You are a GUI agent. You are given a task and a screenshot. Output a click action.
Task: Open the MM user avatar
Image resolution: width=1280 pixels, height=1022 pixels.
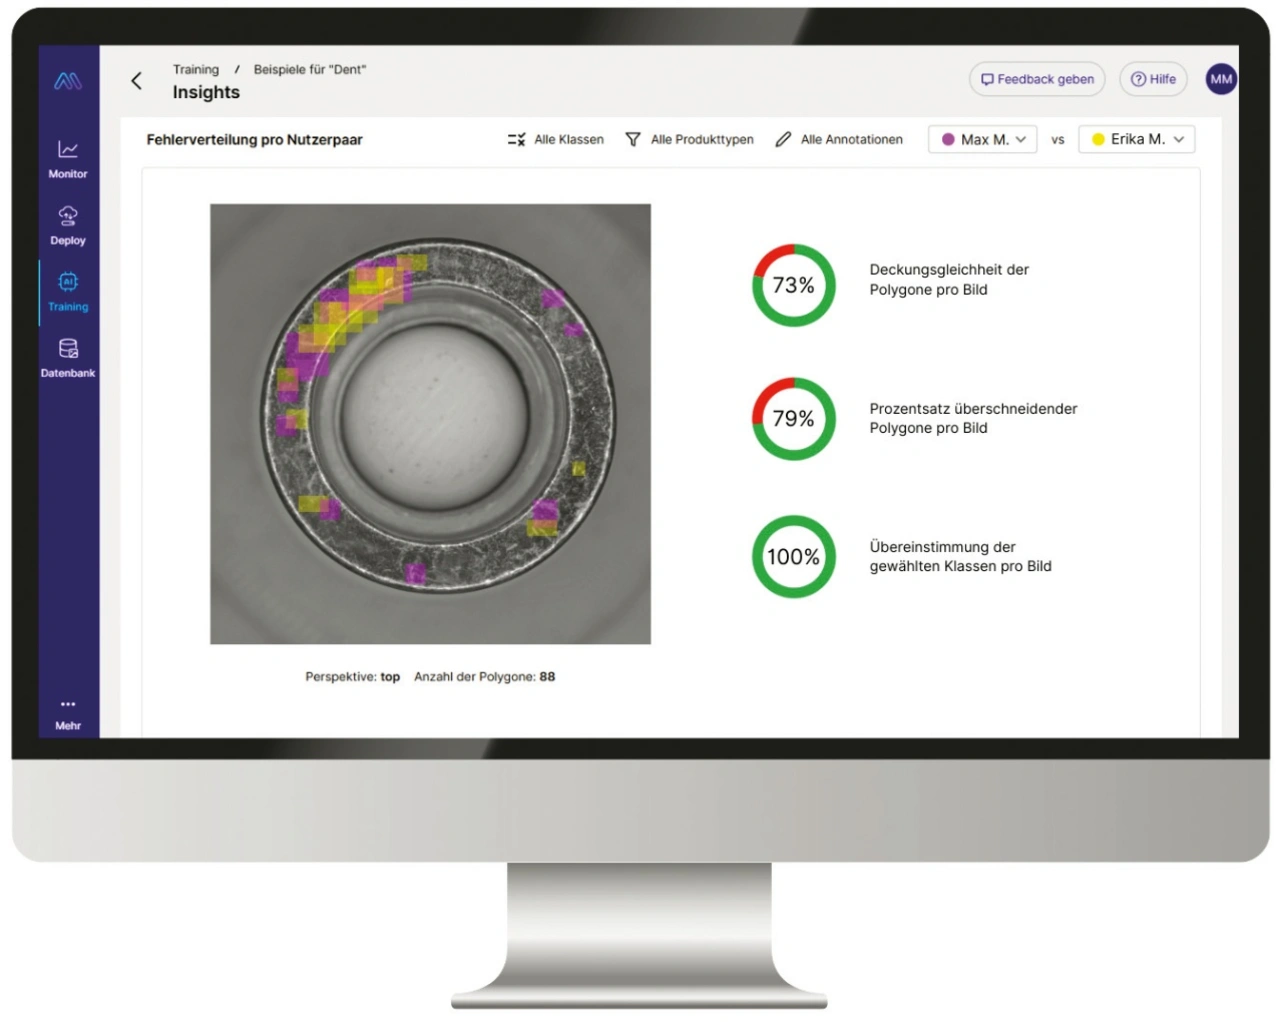[1221, 79]
